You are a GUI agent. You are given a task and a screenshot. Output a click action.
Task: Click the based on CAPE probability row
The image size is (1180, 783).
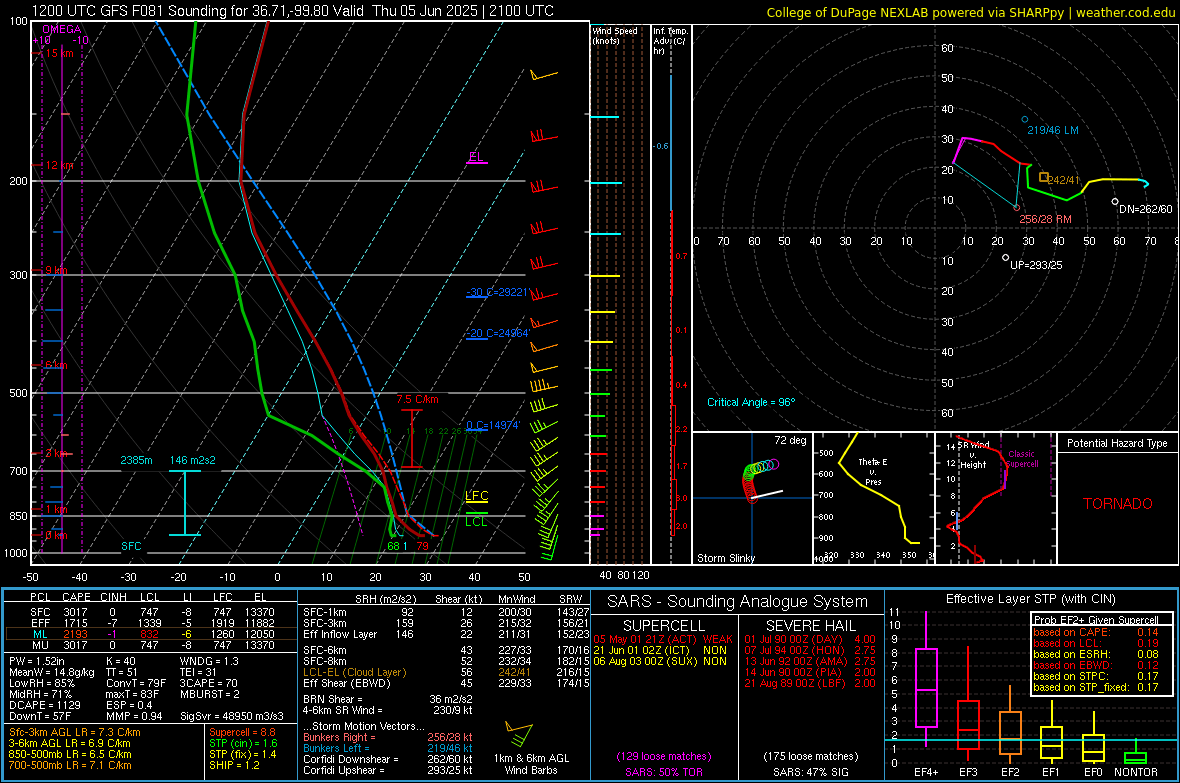coord(1096,632)
